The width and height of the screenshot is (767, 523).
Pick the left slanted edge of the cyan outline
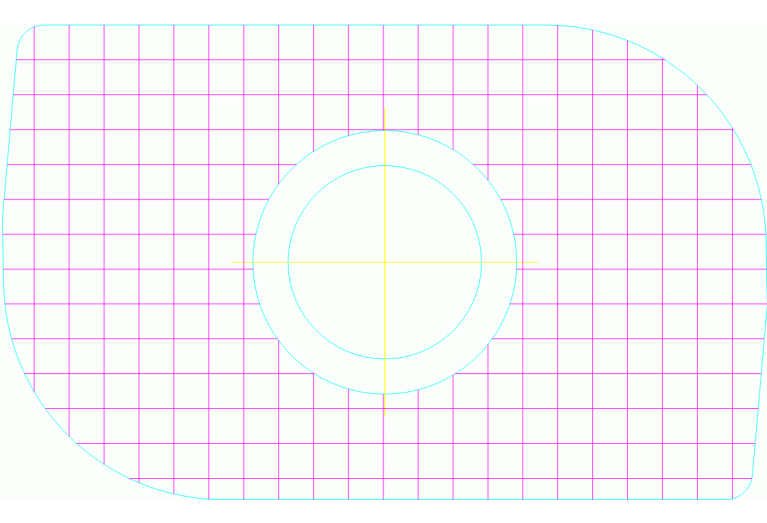point(9,150)
